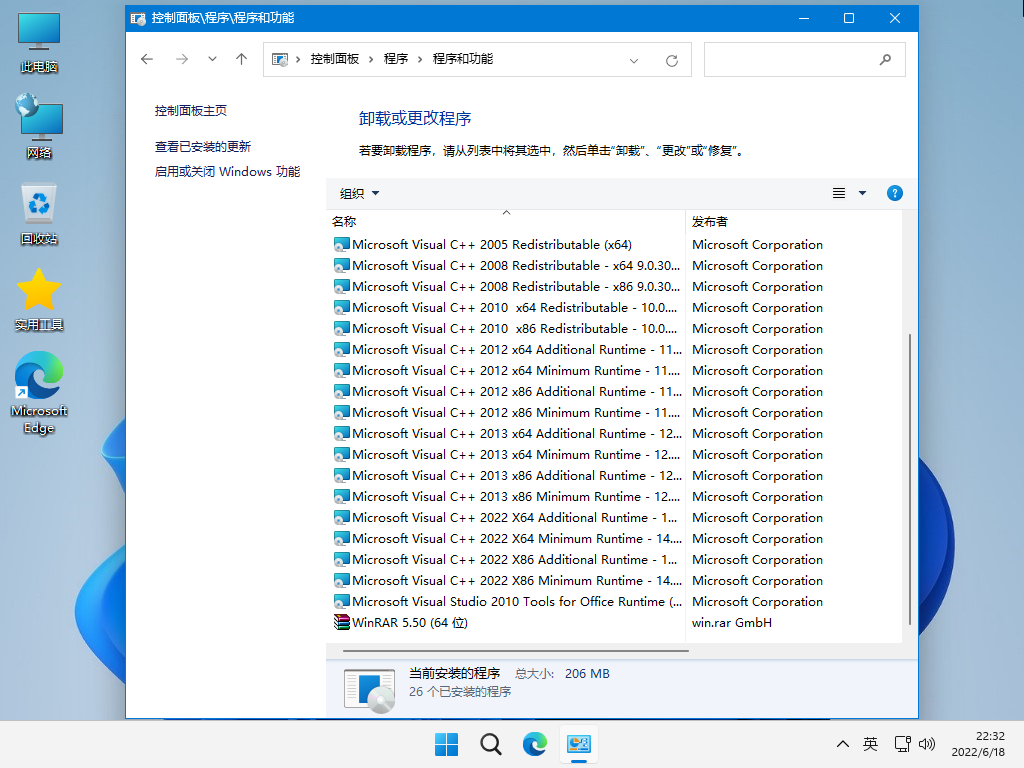Screen dimensions: 1024x768
Task: Go back with the left arrow button
Action: pos(147,59)
